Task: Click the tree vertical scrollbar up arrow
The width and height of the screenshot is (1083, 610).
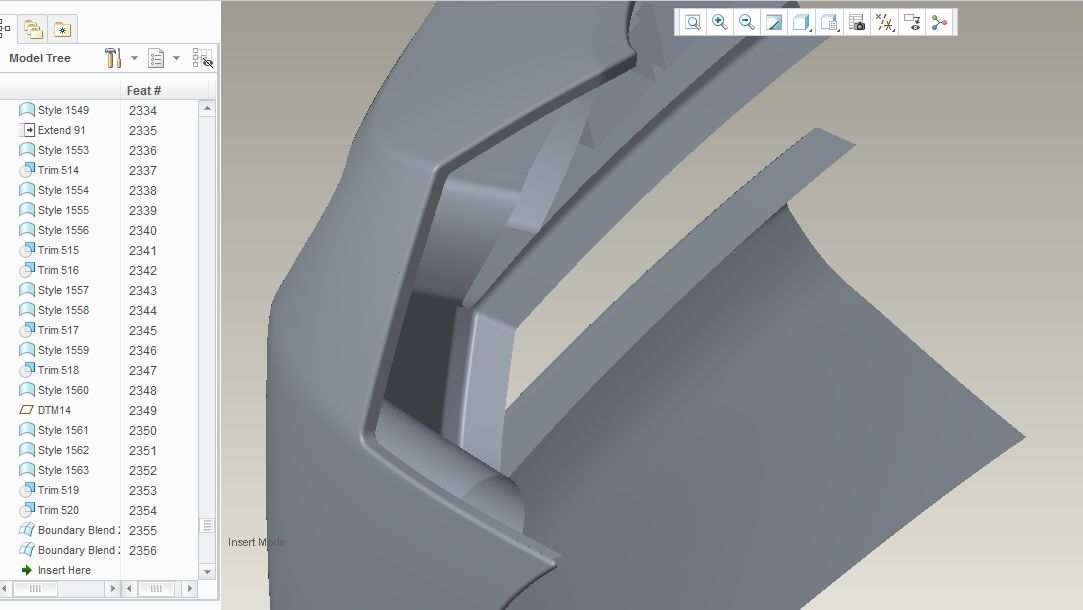Action: [207, 108]
